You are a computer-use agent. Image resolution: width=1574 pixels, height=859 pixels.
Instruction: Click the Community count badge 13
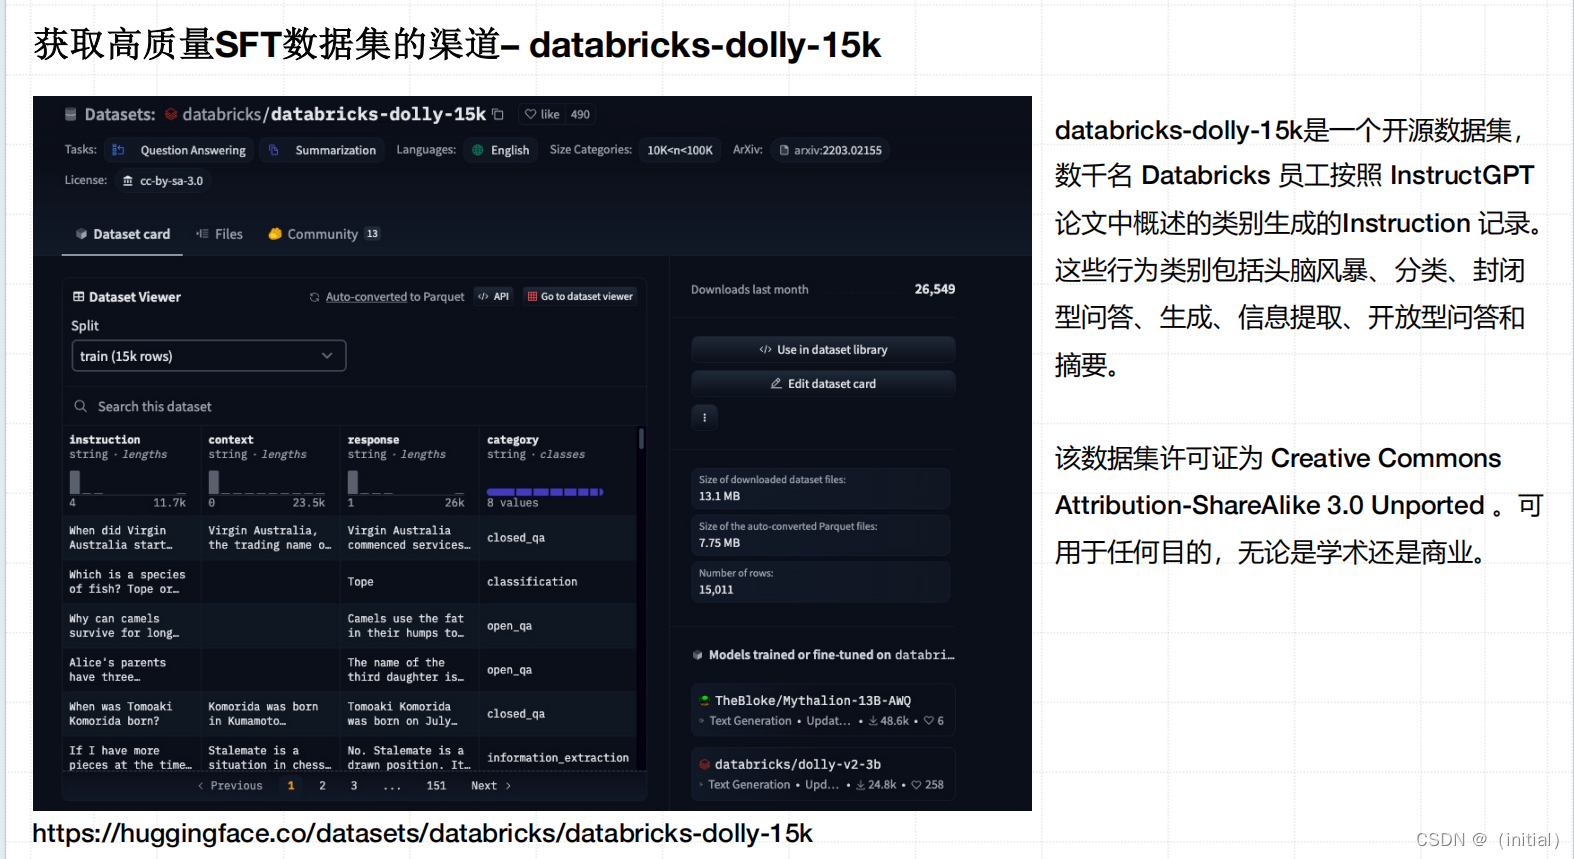click(x=372, y=234)
